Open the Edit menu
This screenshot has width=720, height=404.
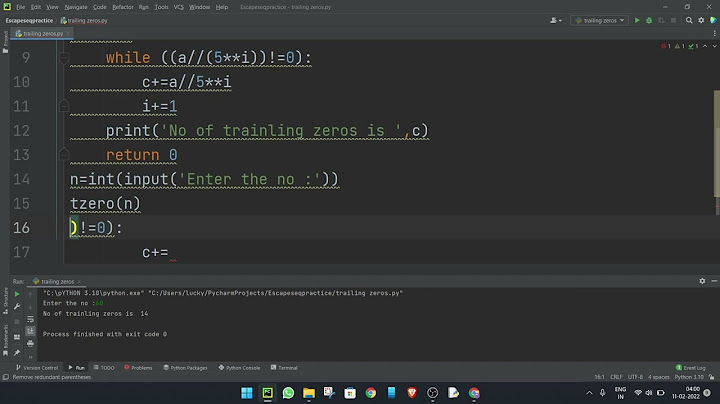coord(36,7)
